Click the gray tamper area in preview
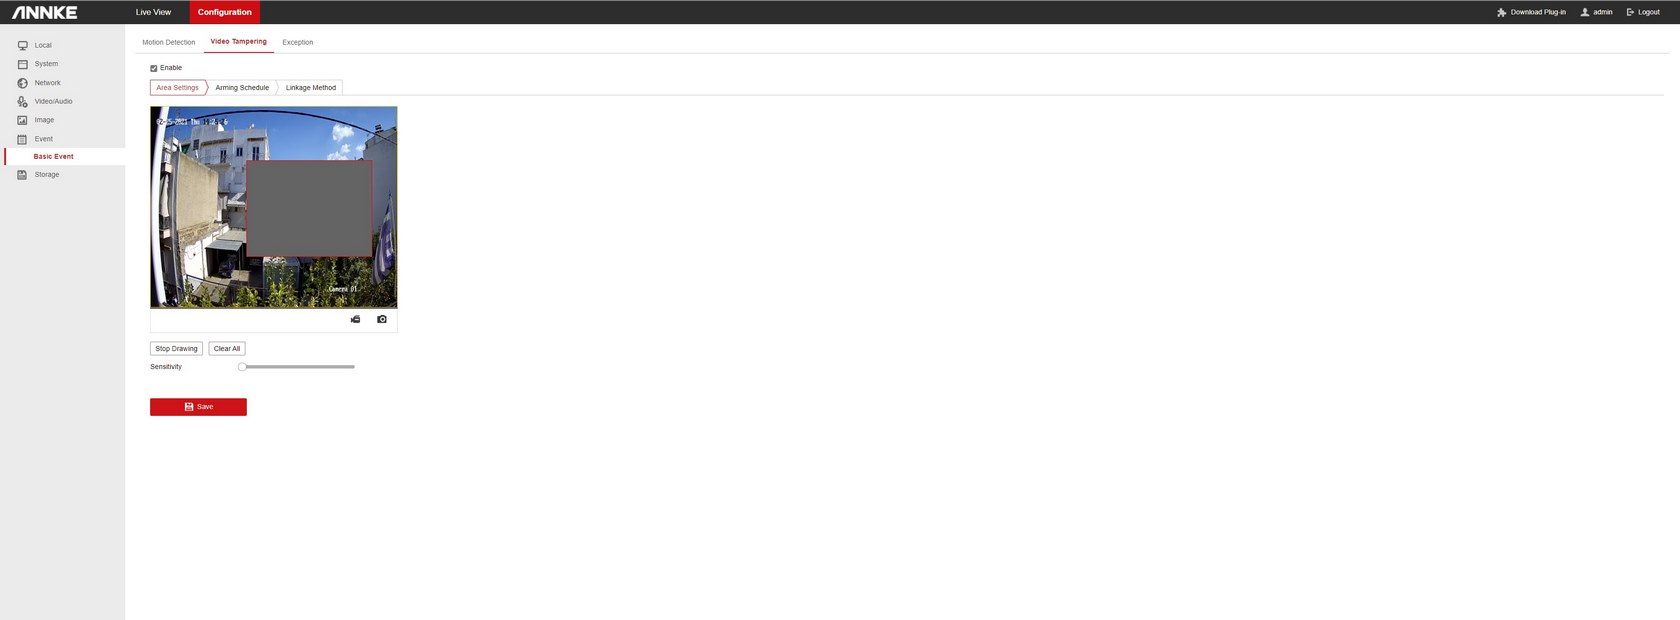The width and height of the screenshot is (1680, 620). pyautogui.click(x=310, y=208)
